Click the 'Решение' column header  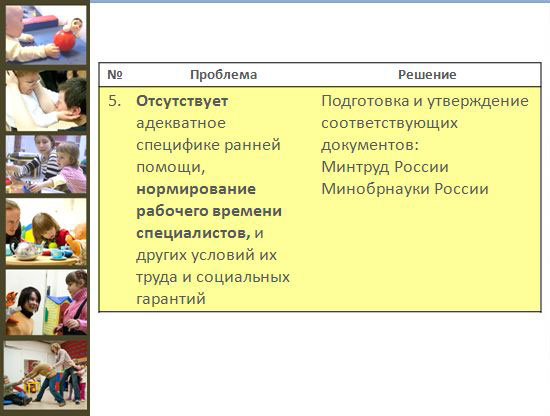click(x=427, y=75)
